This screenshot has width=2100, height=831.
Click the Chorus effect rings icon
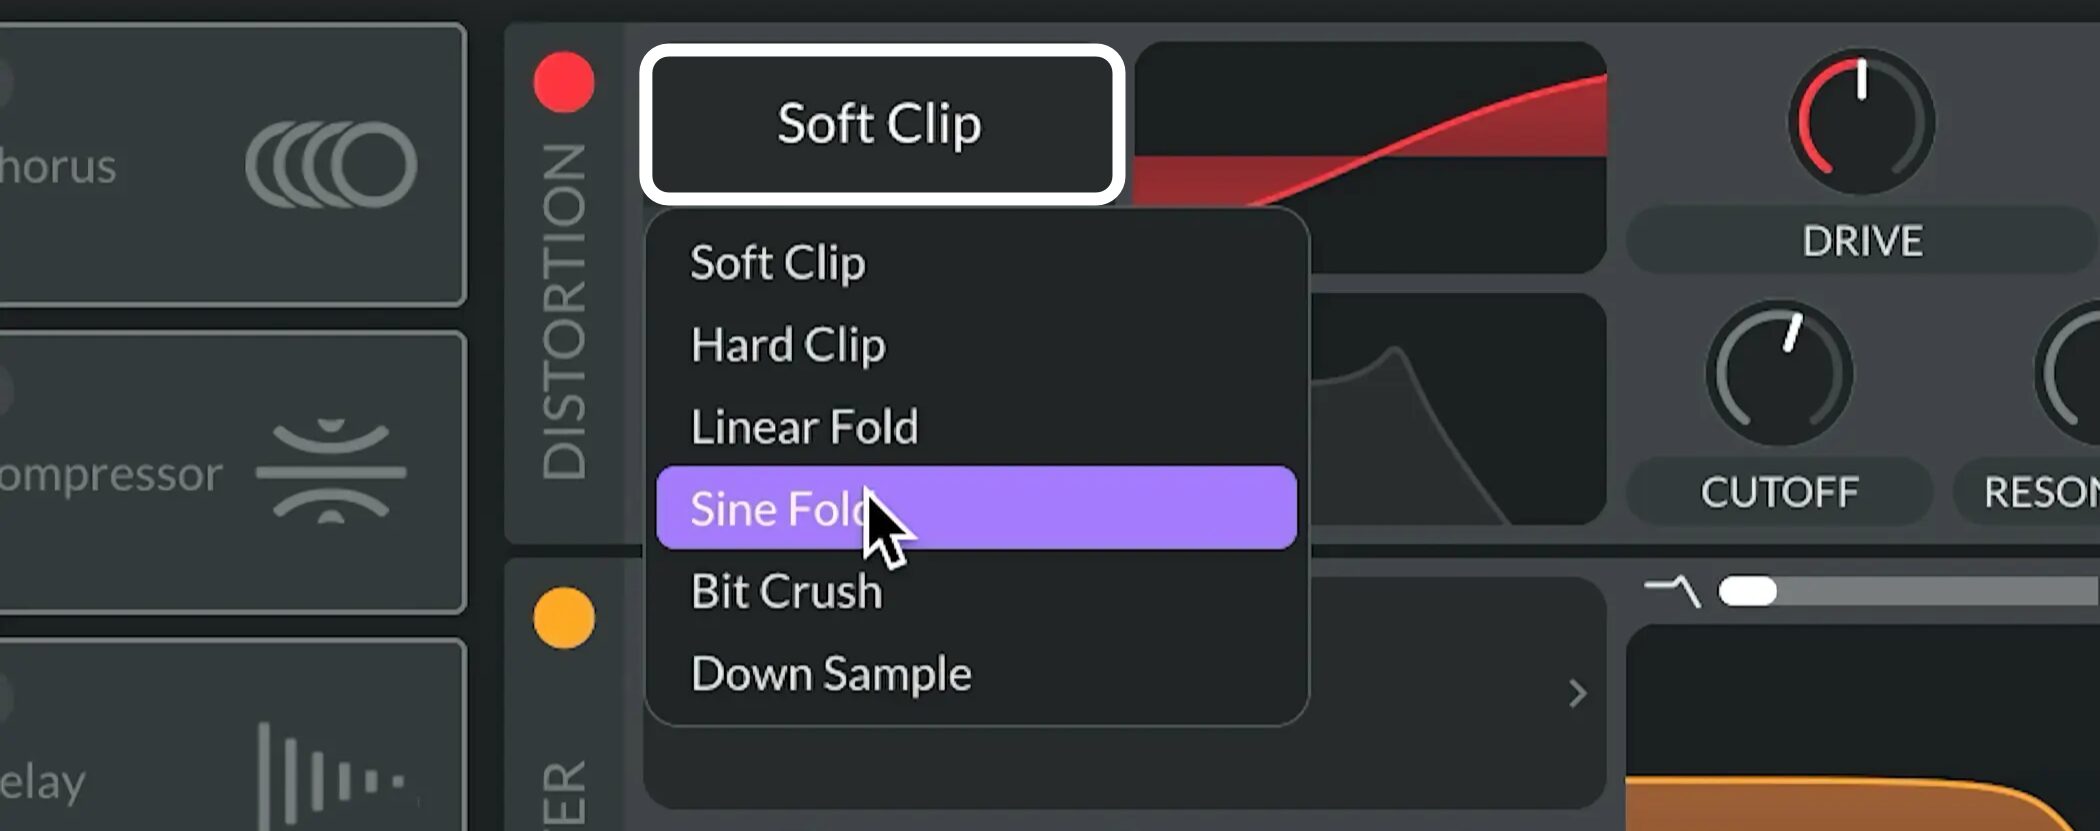(331, 165)
